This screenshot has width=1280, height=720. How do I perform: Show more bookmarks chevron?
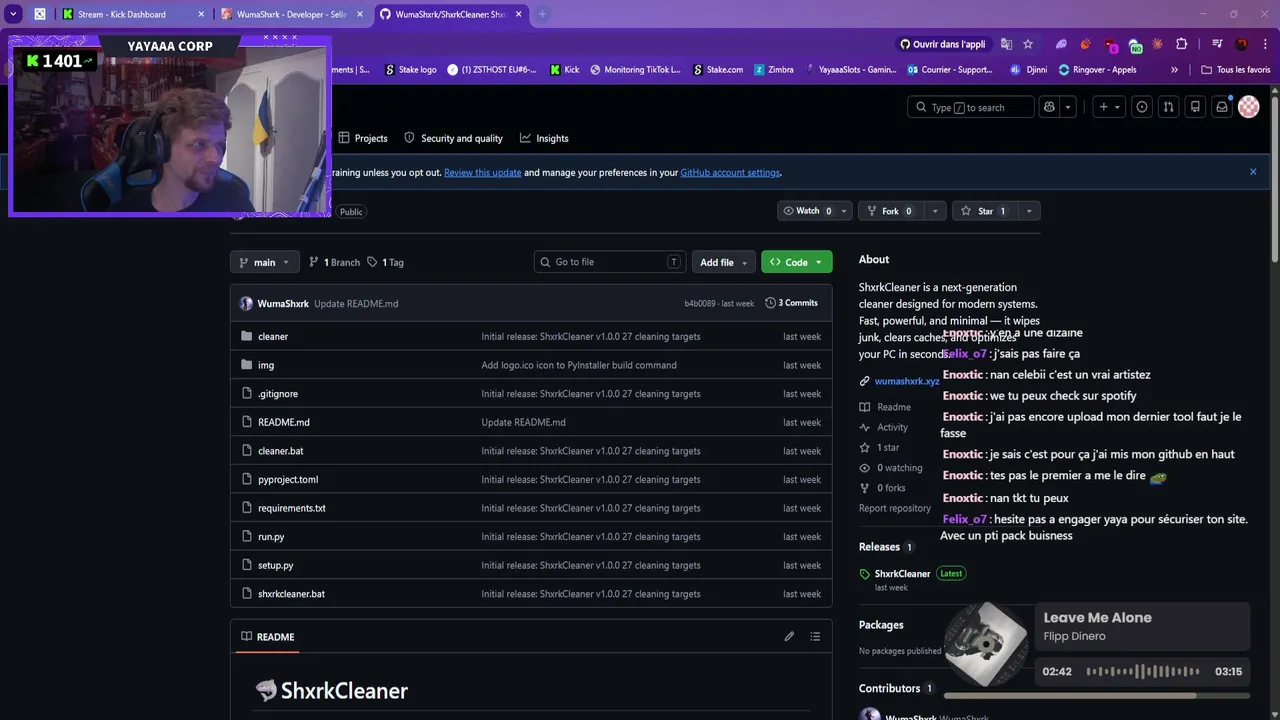[x=1174, y=70]
